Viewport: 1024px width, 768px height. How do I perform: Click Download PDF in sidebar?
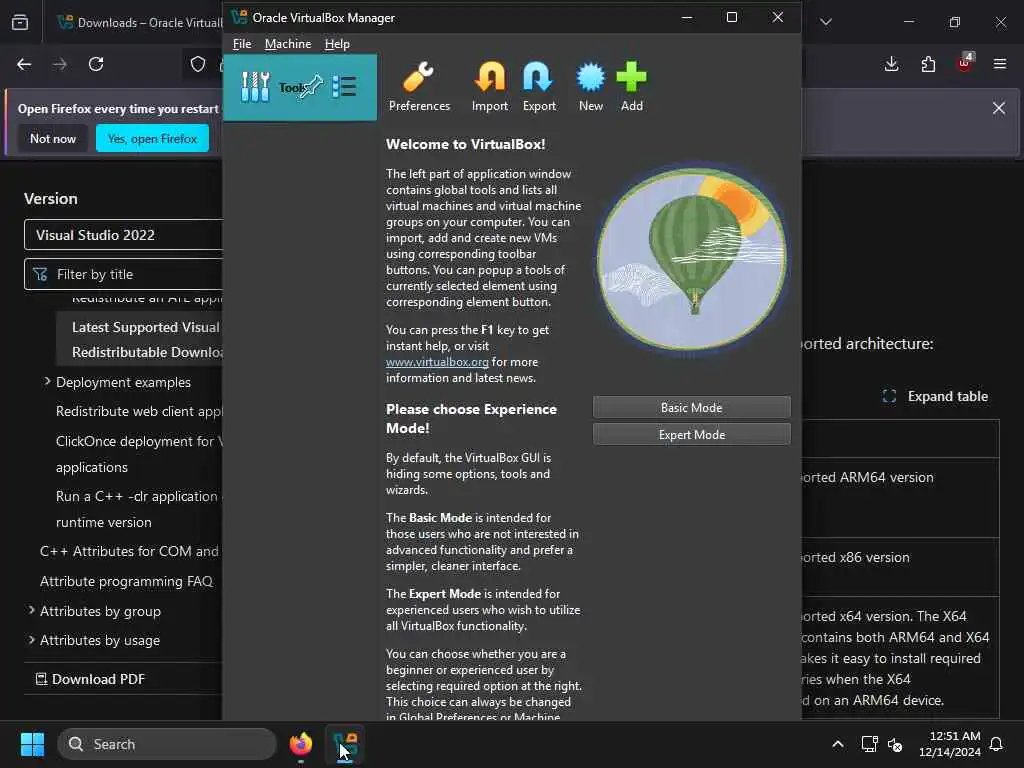pyautogui.click(x=90, y=679)
